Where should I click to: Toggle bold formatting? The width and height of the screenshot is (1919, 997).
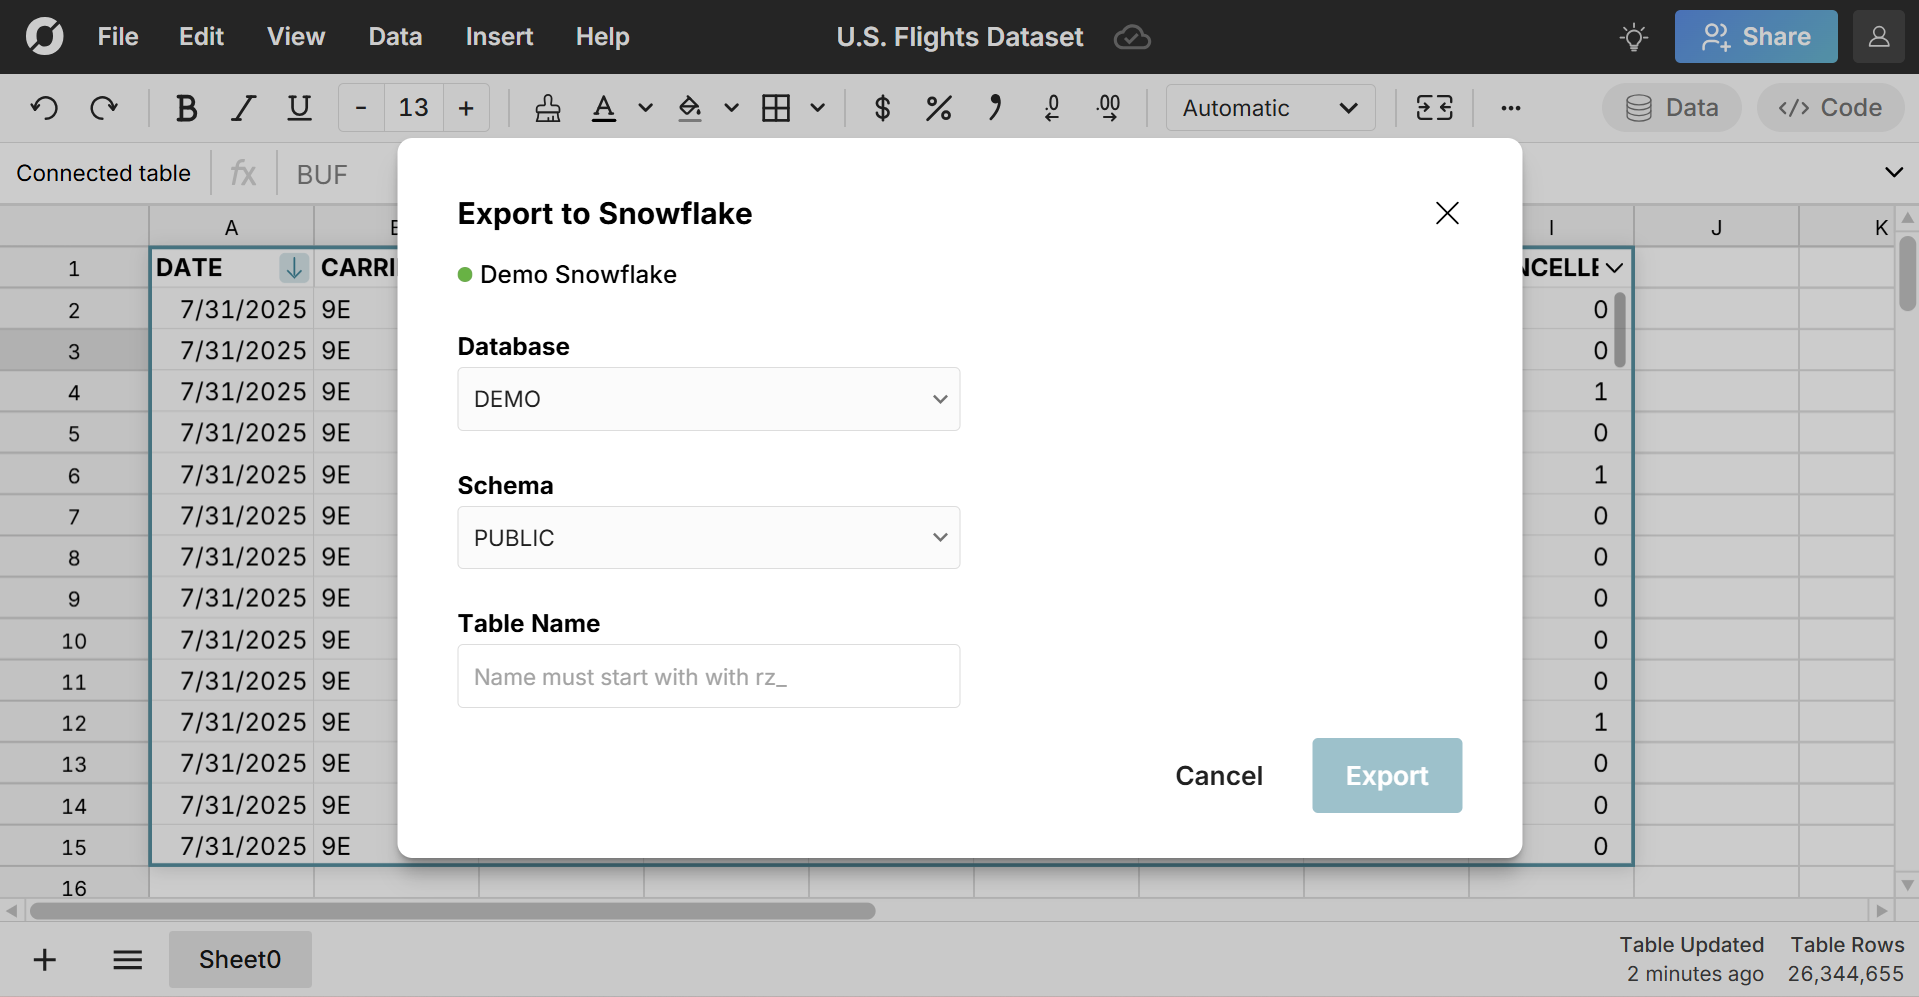click(186, 108)
